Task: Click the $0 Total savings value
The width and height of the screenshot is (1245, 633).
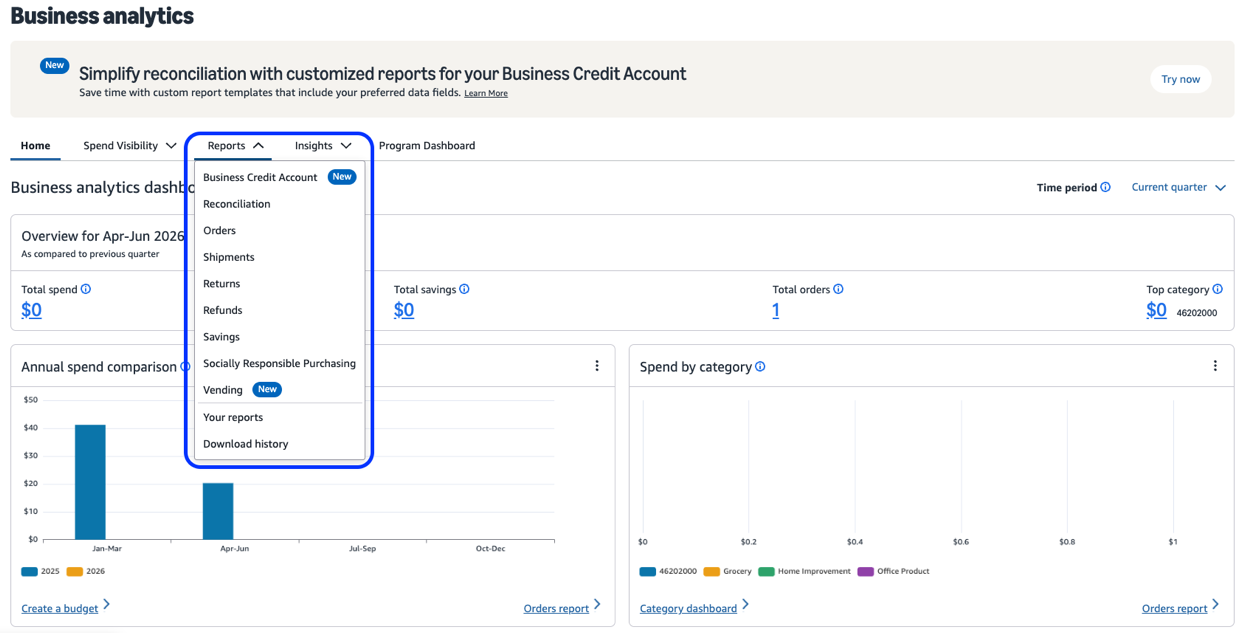Action: point(404,310)
